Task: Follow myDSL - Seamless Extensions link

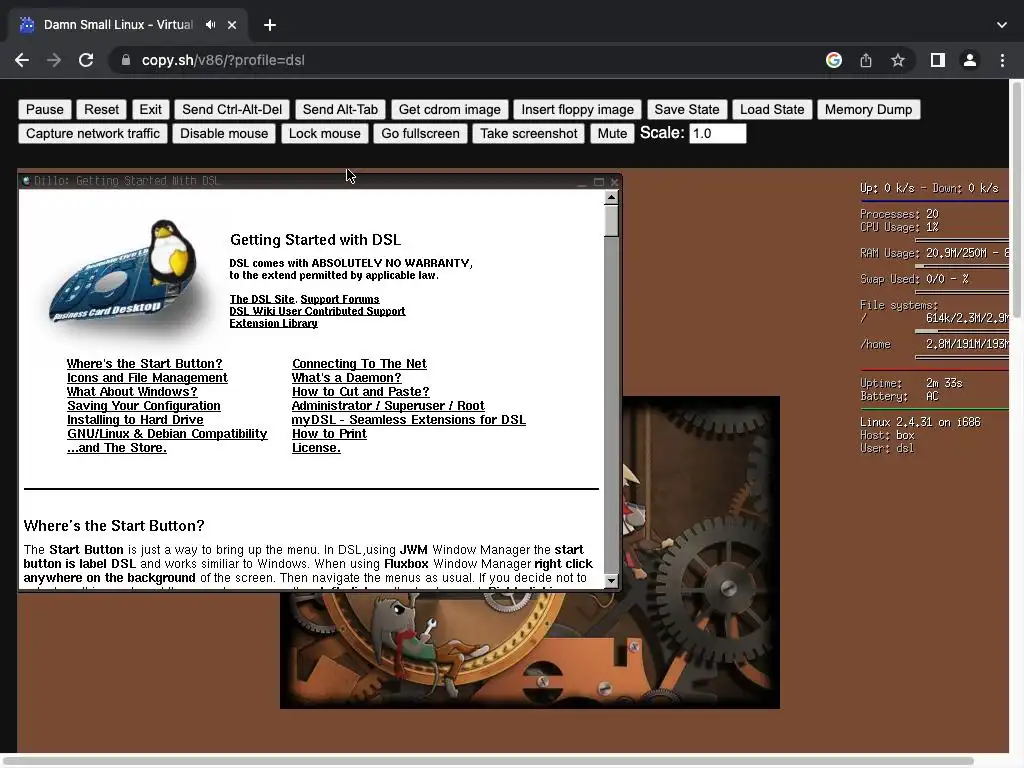Action: [x=409, y=420]
